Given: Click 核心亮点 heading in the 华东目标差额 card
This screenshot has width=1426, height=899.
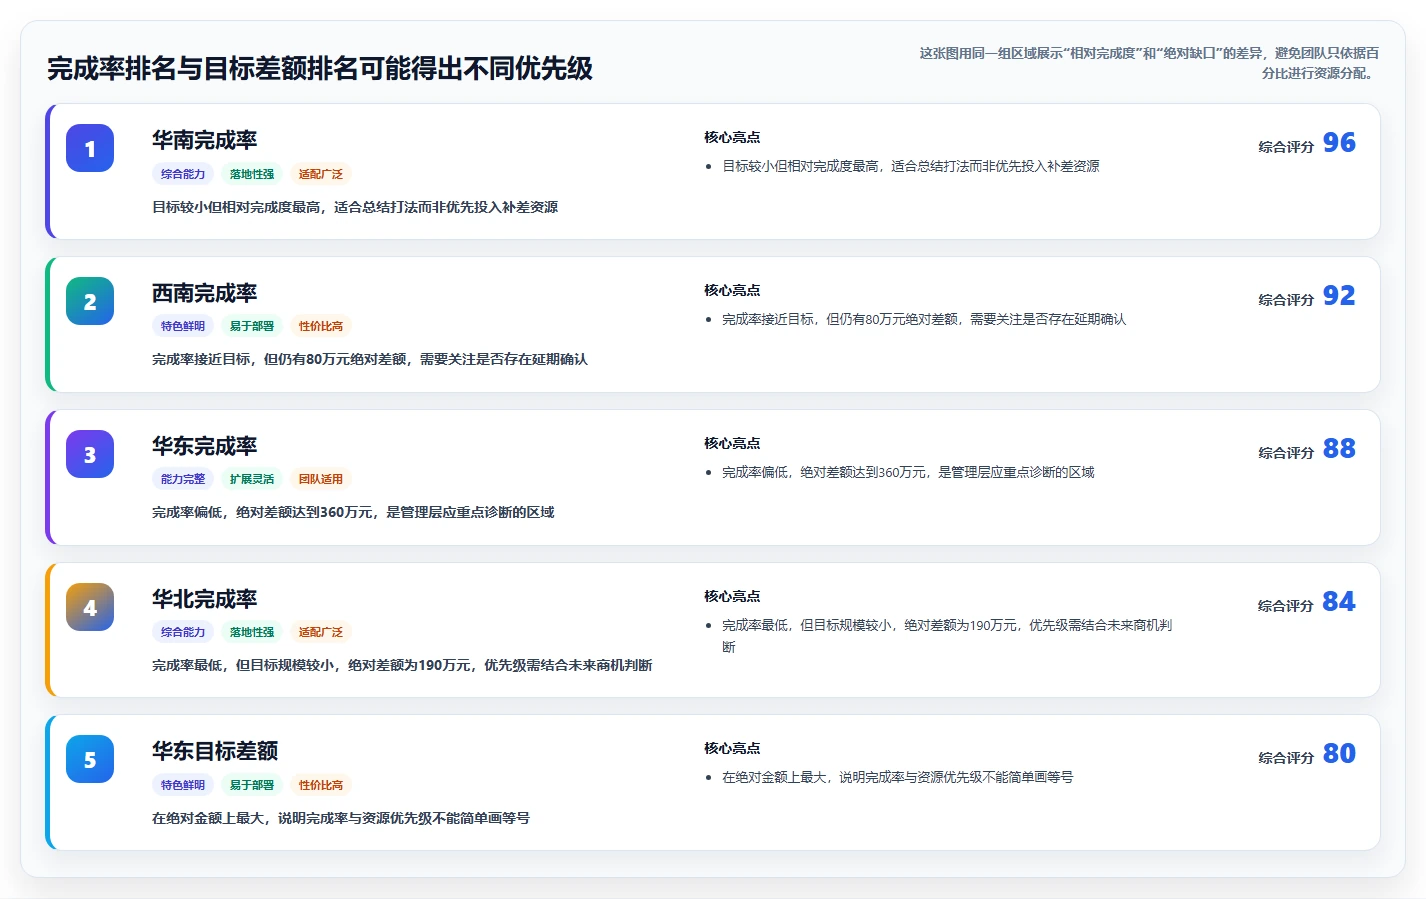Looking at the screenshot, I should point(732,749).
